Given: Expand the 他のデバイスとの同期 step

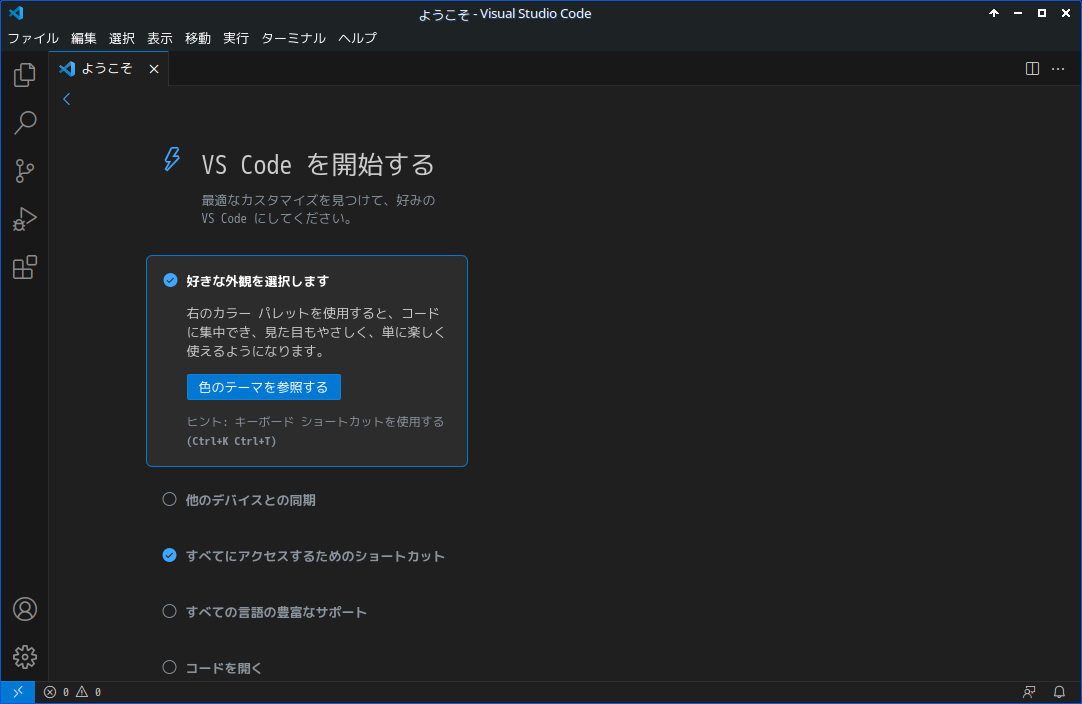Looking at the screenshot, I should [250, 500].
